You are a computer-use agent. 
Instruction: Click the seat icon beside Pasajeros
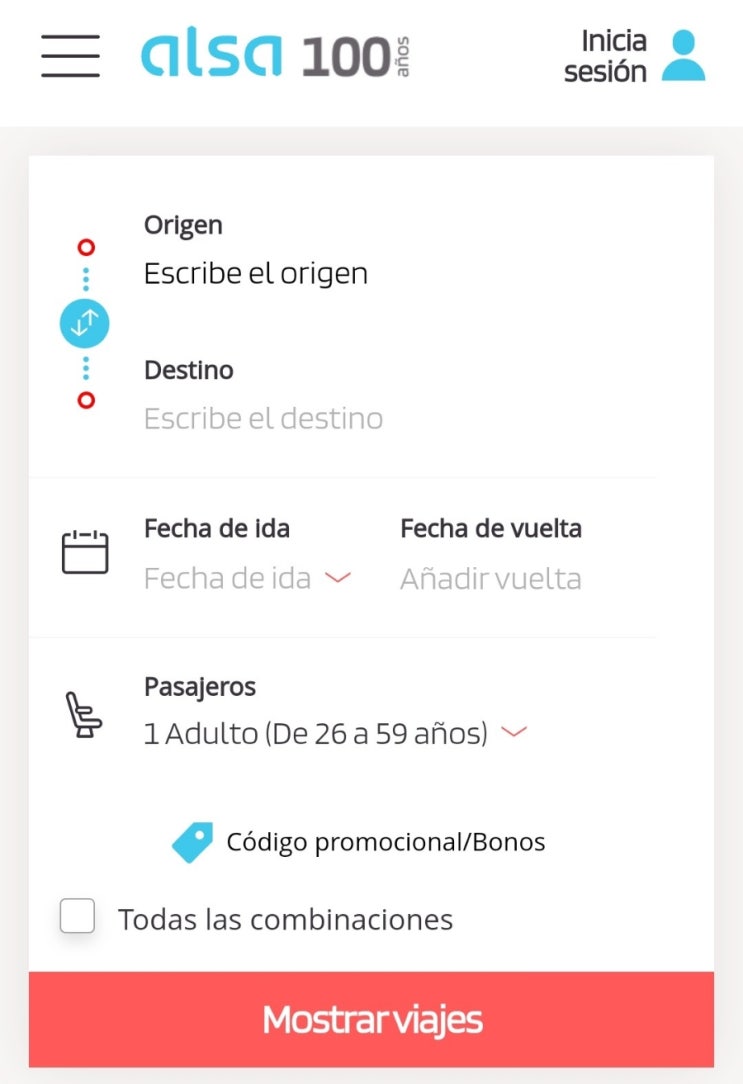click(x=84, y=715)
